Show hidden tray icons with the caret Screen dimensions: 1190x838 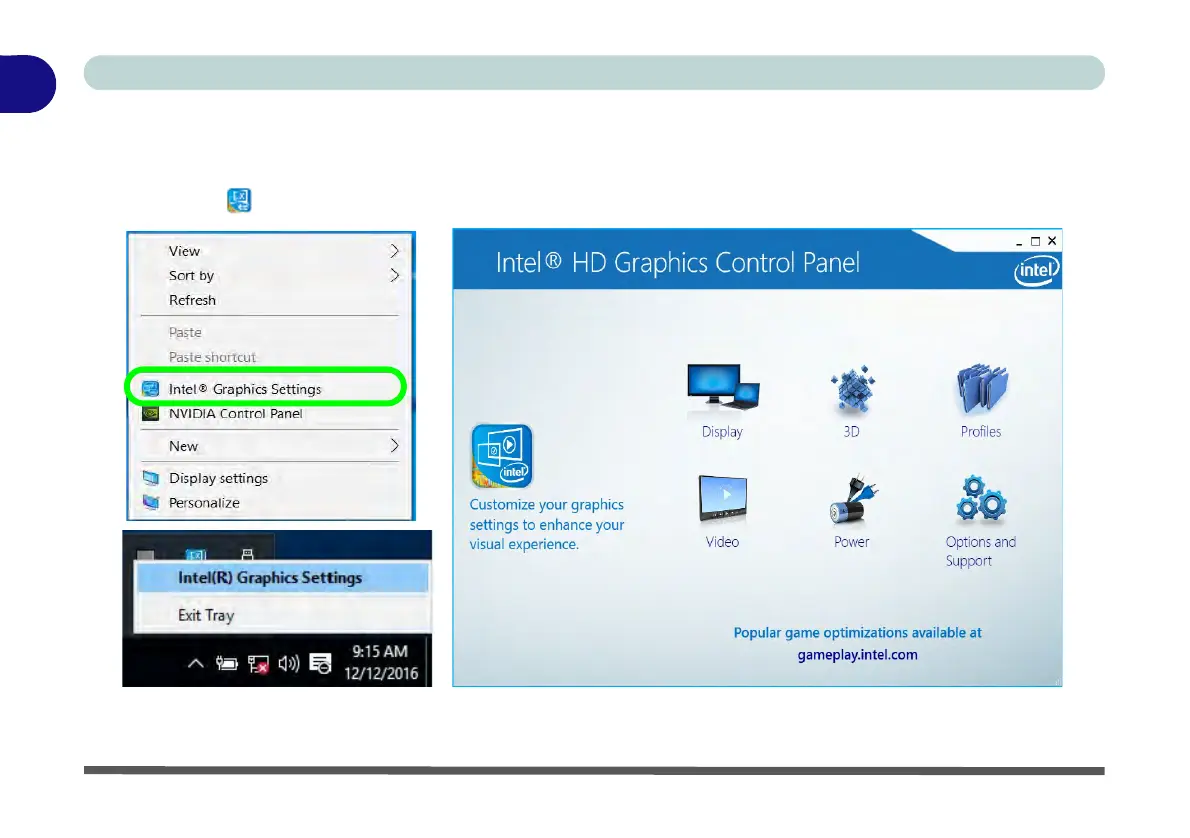[x=195, y=663]
